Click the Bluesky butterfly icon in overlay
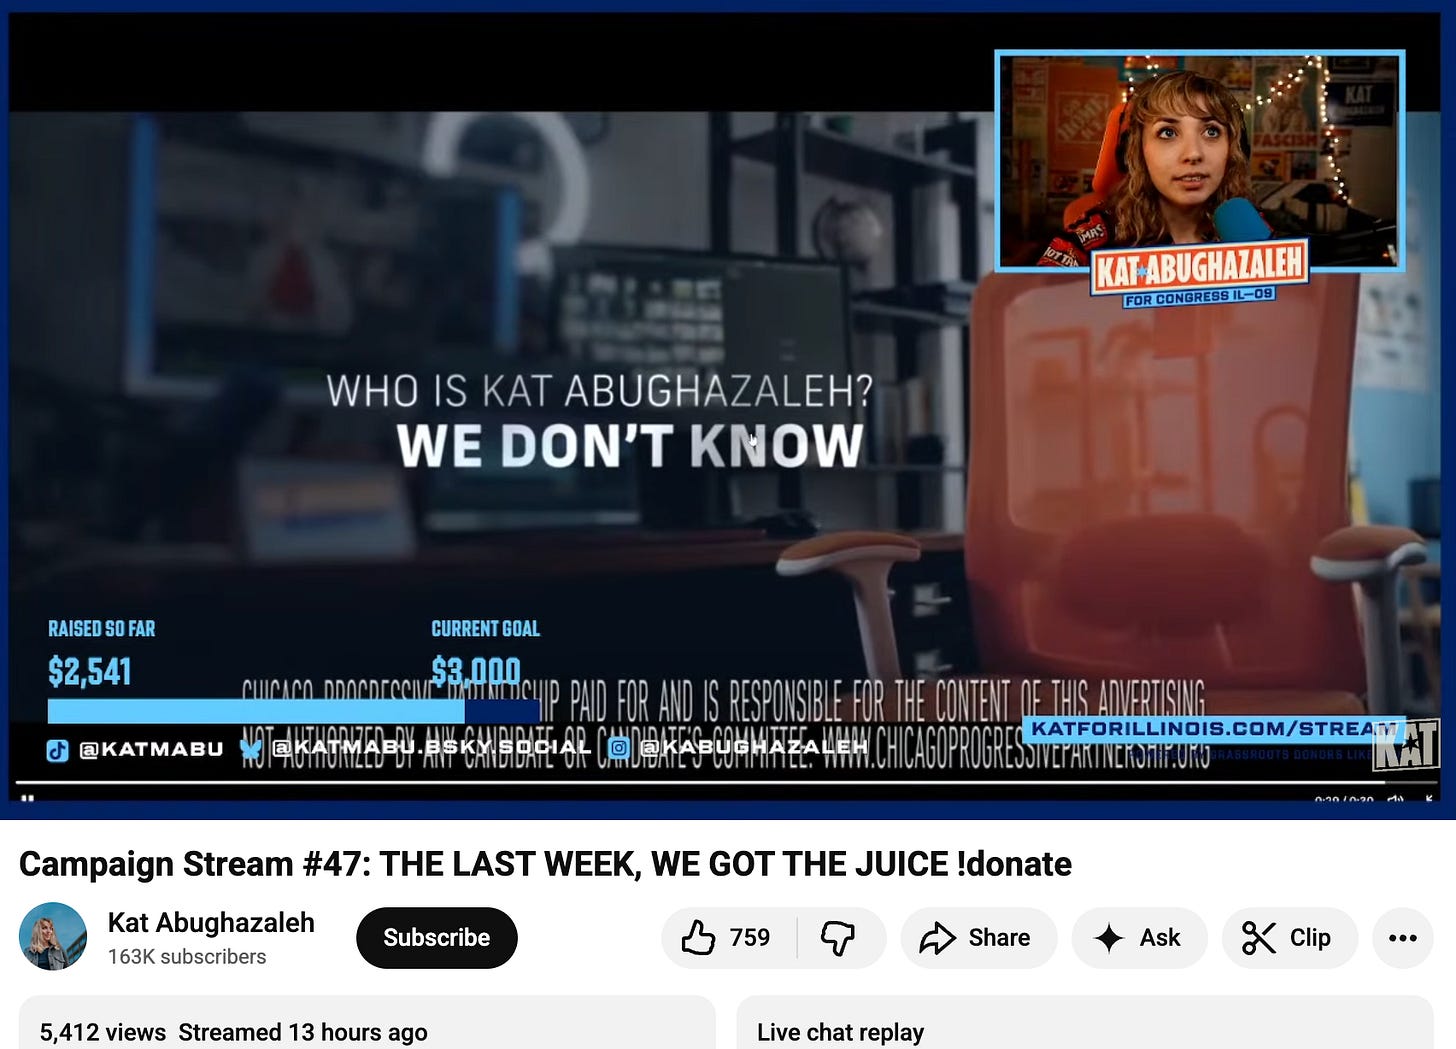1456x1049 pixels. tap(251, 748)
